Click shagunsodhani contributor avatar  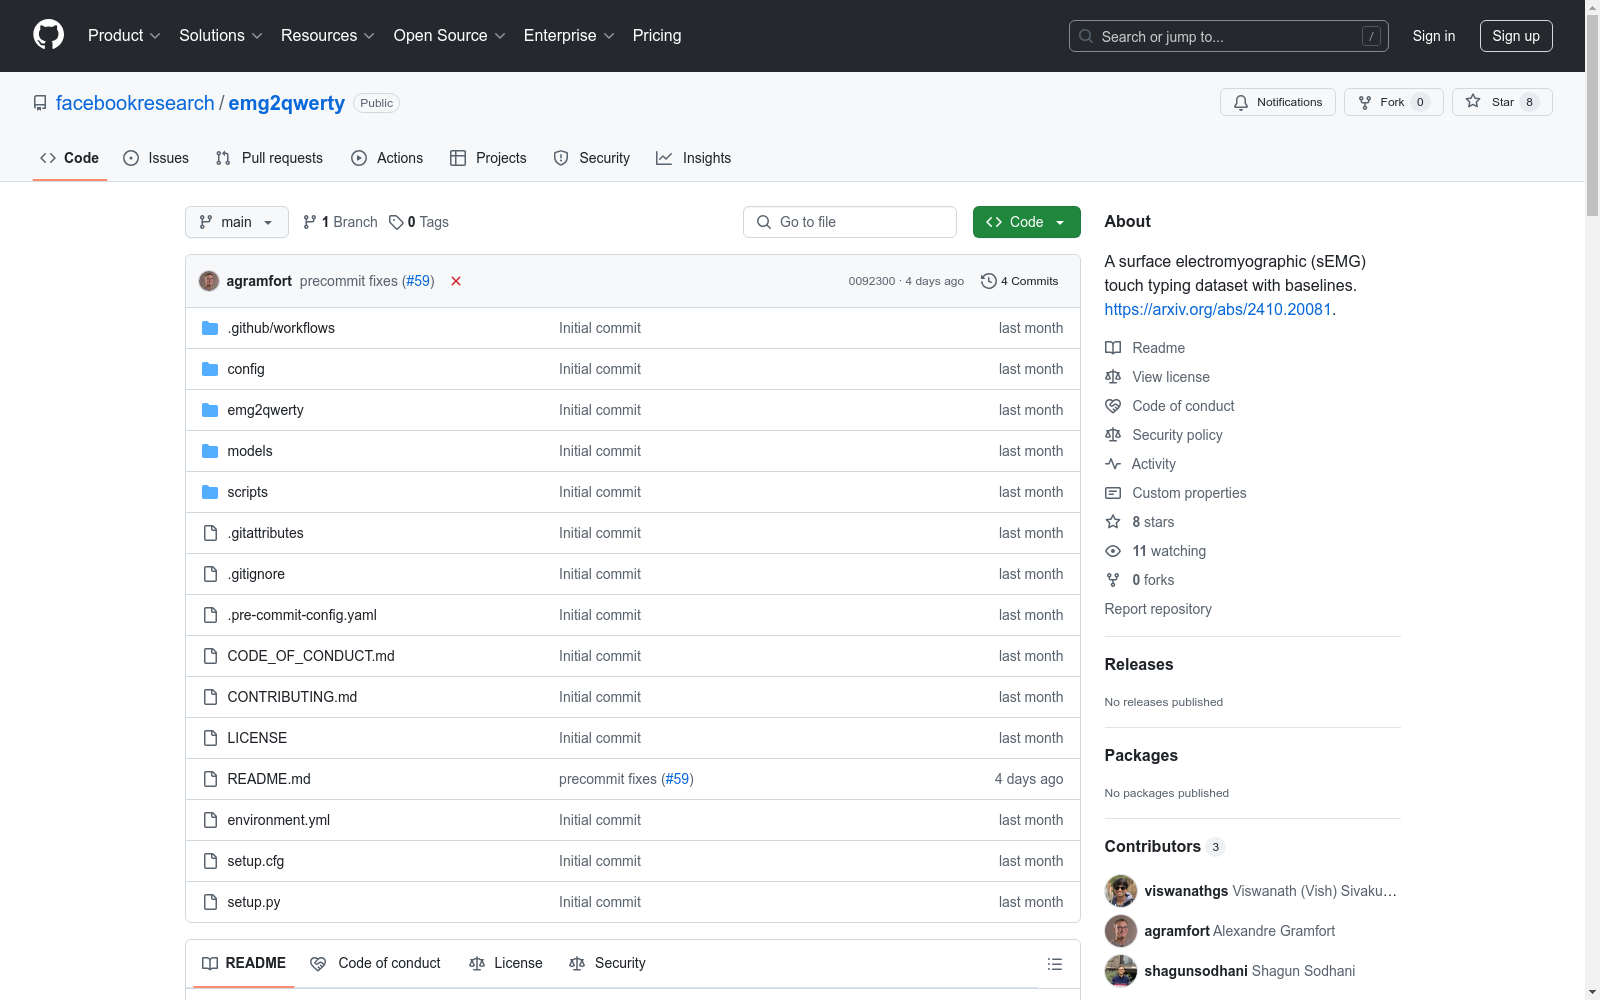[1121, 971]
